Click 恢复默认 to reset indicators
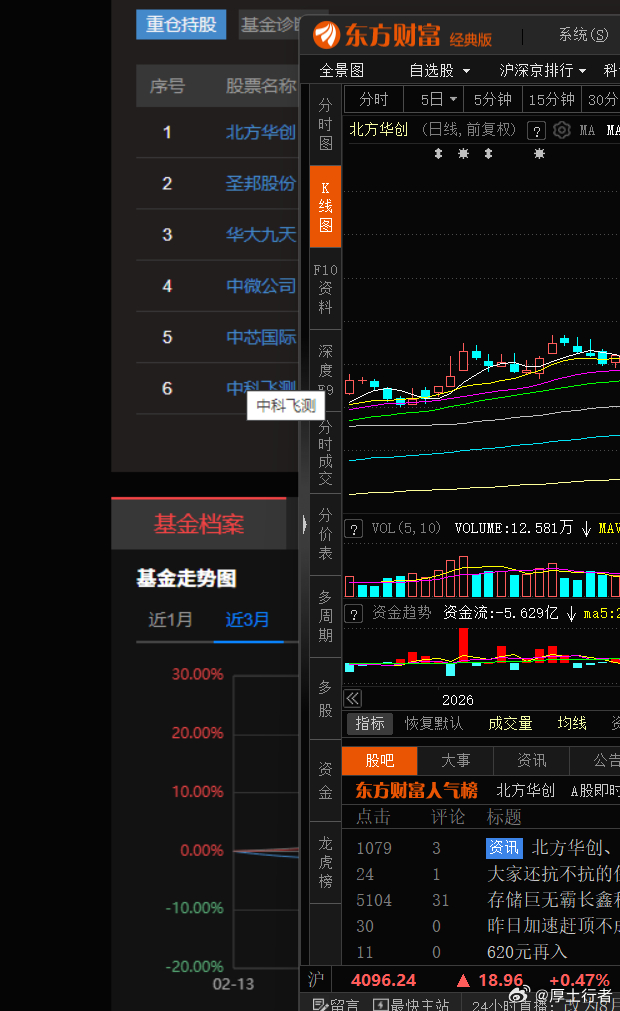This screenshot has width=620, height=1011. click(x=434, y=723)
